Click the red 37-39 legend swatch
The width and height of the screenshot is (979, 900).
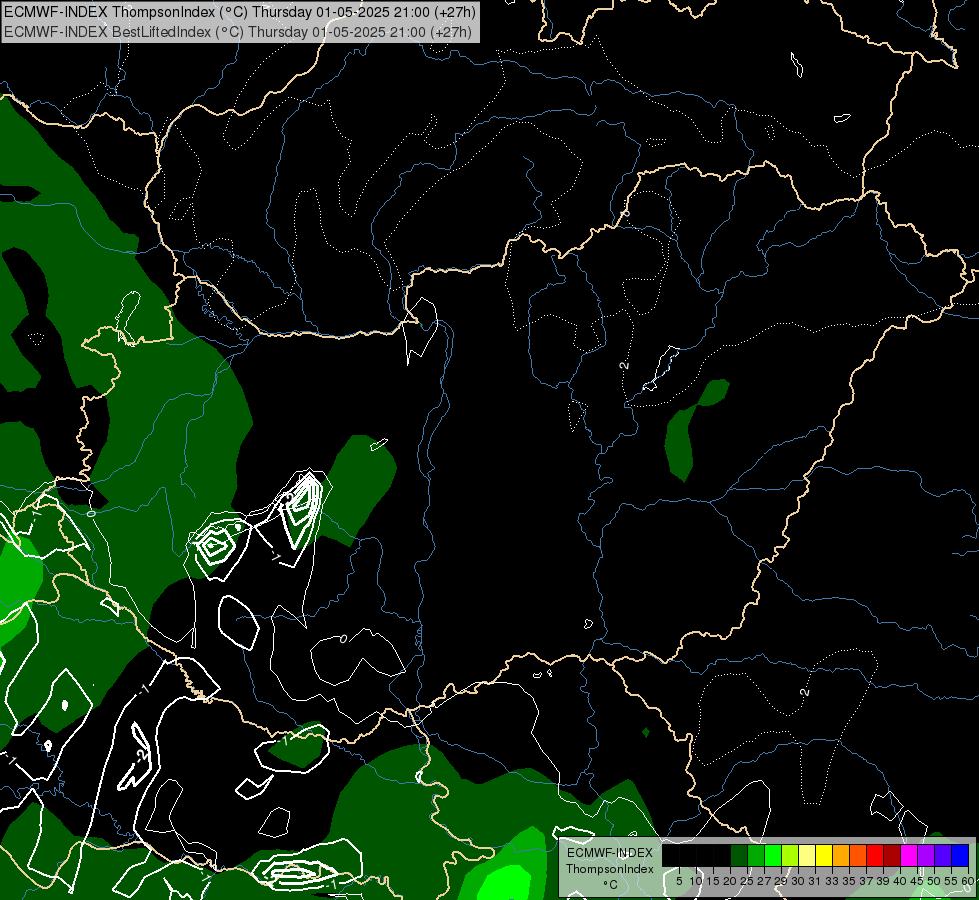(x=875, y=855)
